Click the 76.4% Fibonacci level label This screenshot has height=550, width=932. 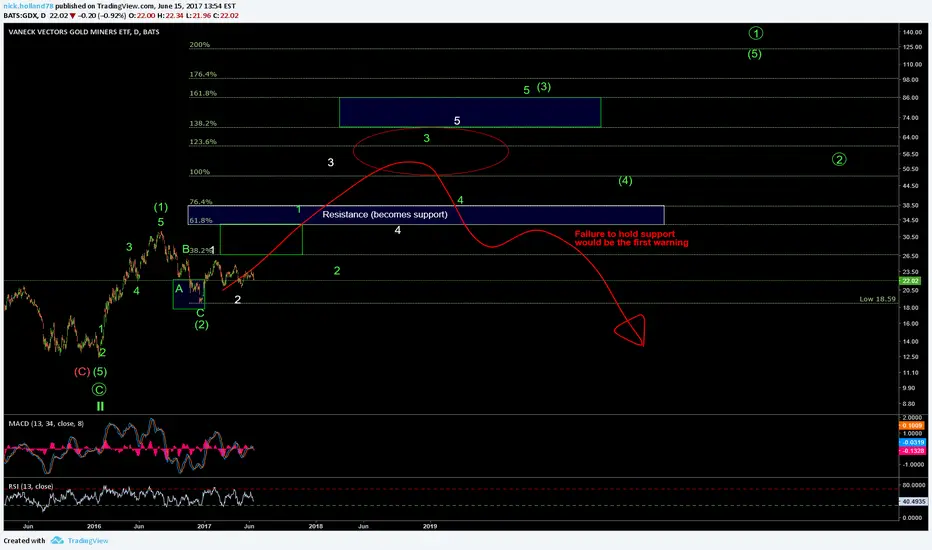pyautogui.click(x=201, y=202)
